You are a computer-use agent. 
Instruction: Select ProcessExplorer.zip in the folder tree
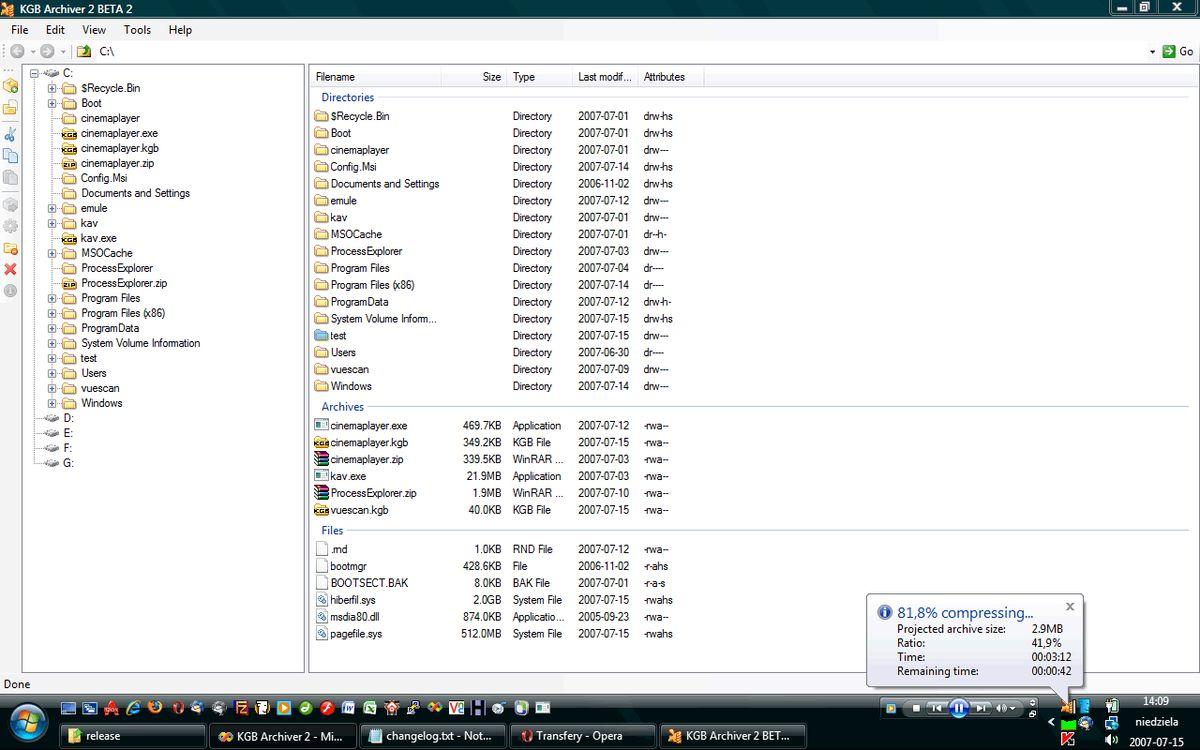pos(124,283)
